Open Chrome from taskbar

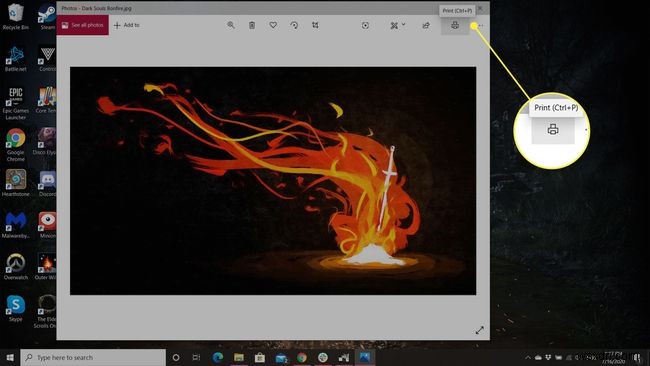(302, 357)
